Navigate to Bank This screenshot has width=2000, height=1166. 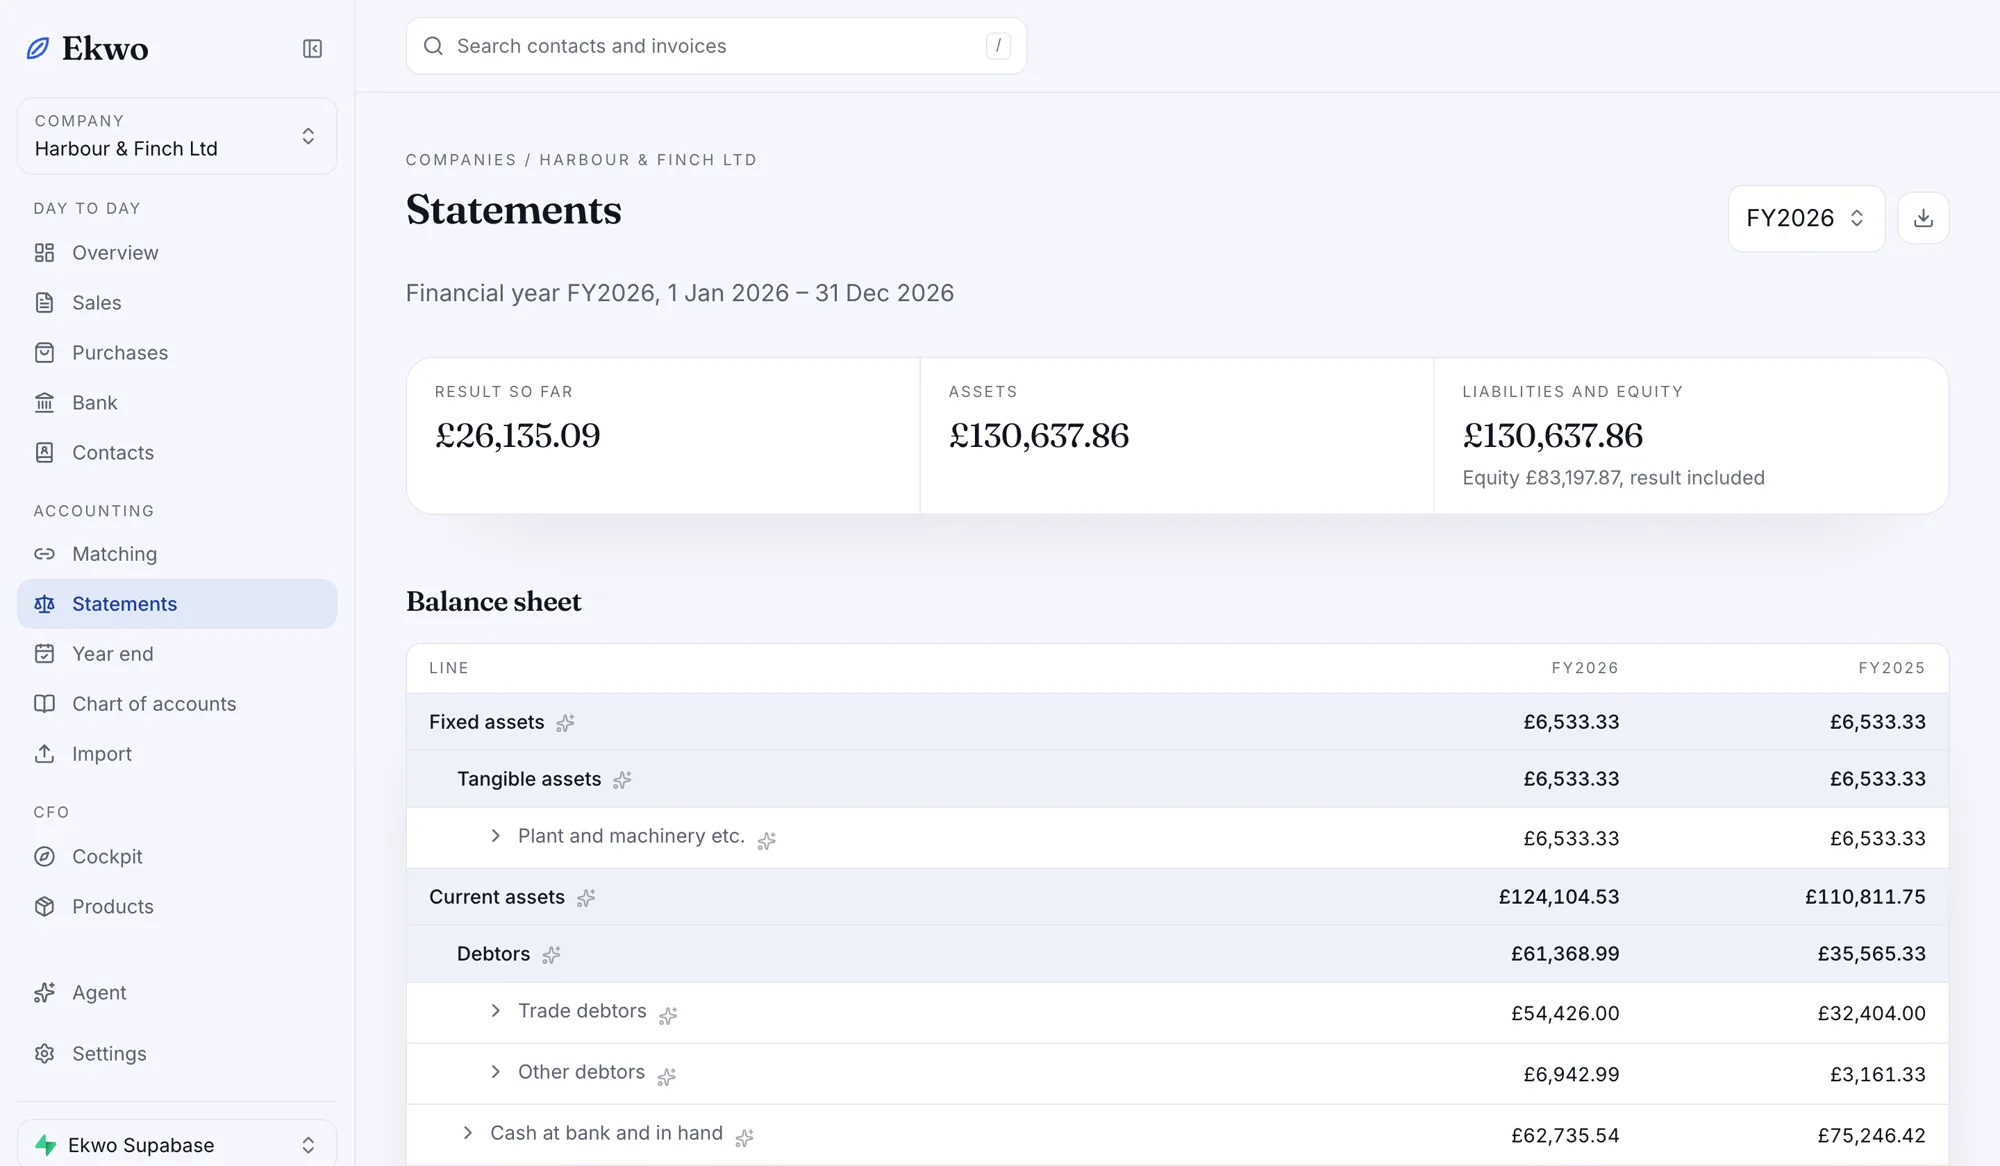[x=177, y=403]
